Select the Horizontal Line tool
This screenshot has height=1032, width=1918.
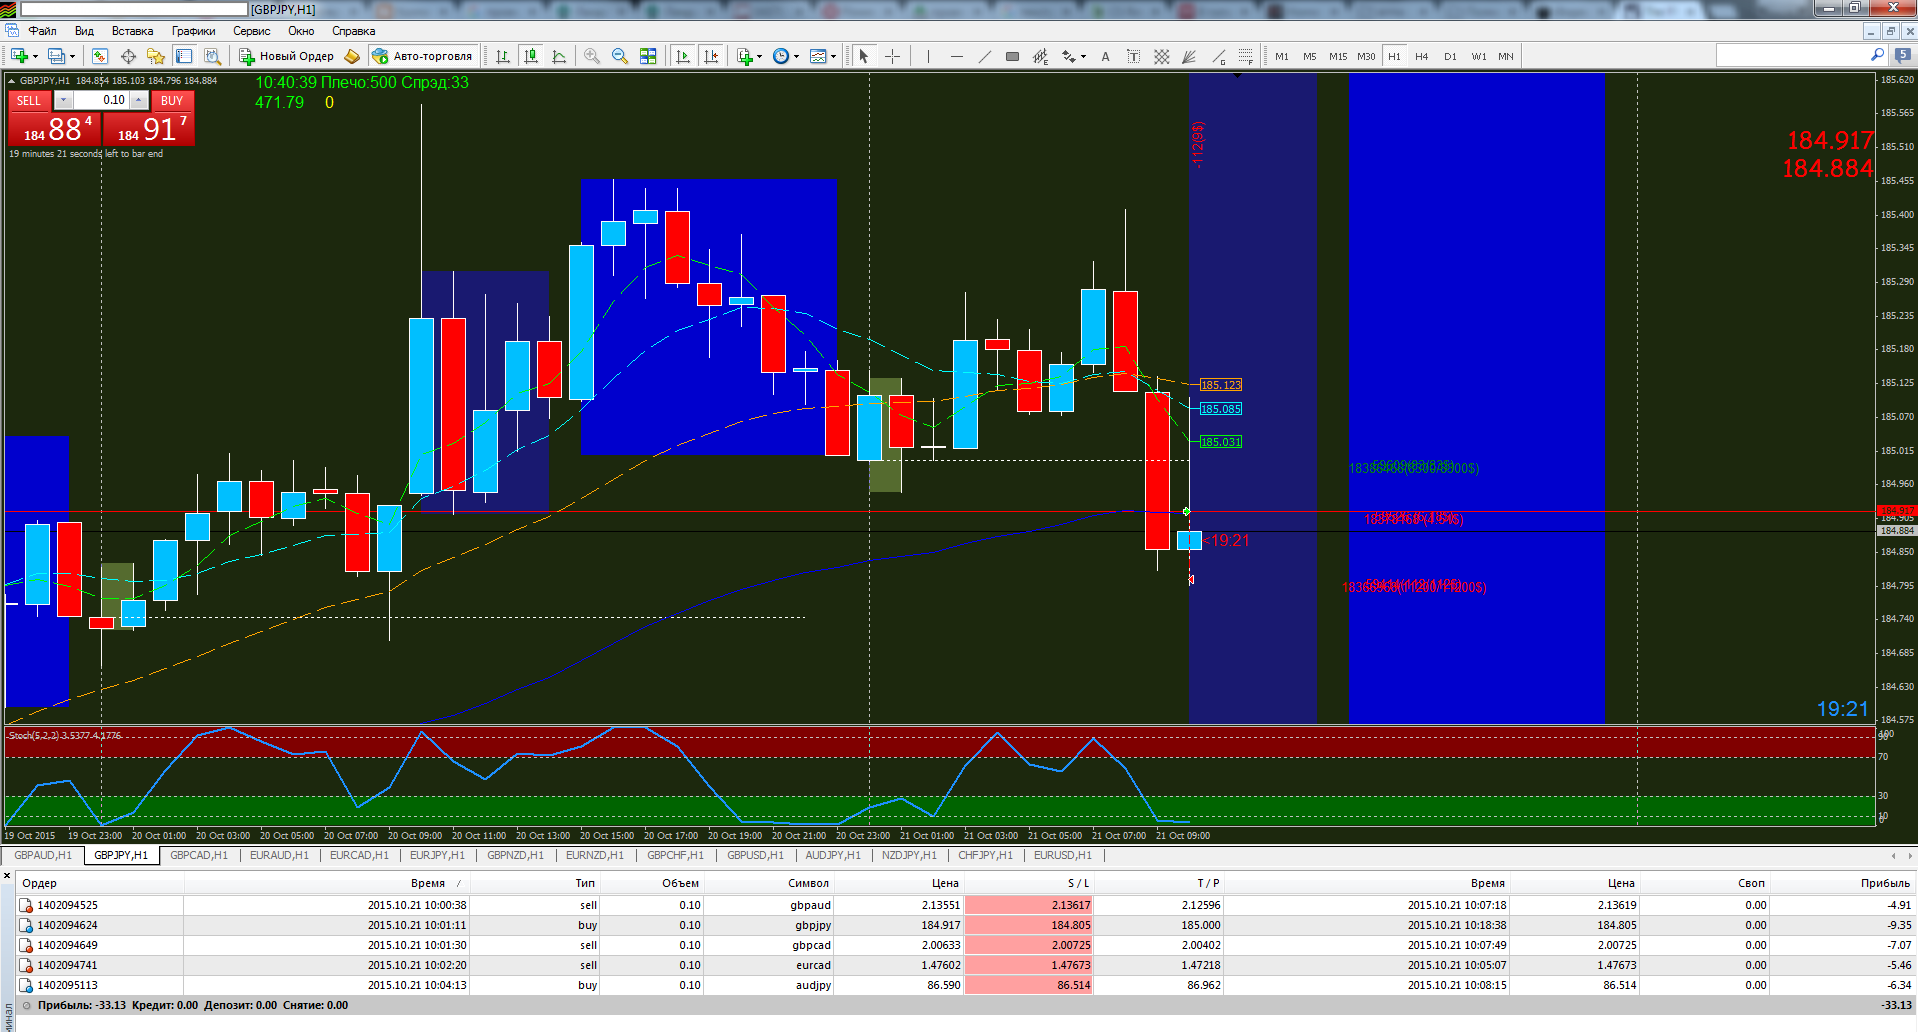pos(956,56)
